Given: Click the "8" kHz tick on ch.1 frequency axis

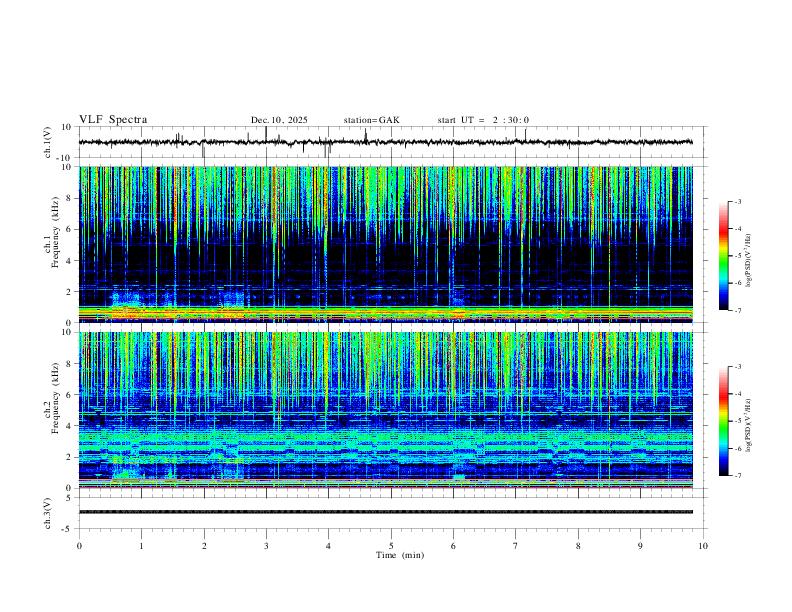Looking at the screenshot, I should tap(70, 198).
